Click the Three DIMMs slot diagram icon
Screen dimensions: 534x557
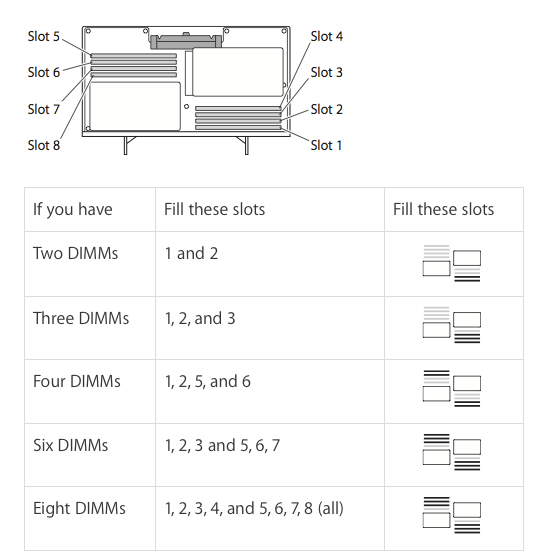(x=452, y=325)
